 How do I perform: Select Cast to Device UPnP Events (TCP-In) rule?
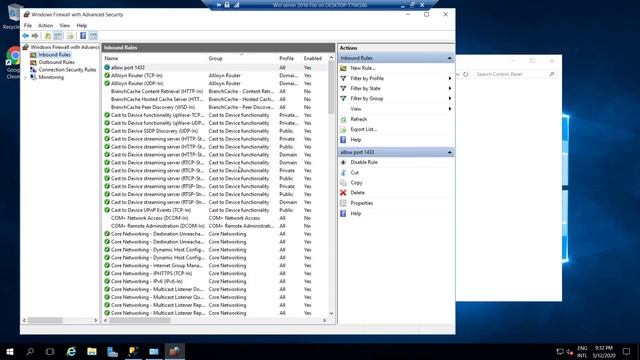point(215,210)
